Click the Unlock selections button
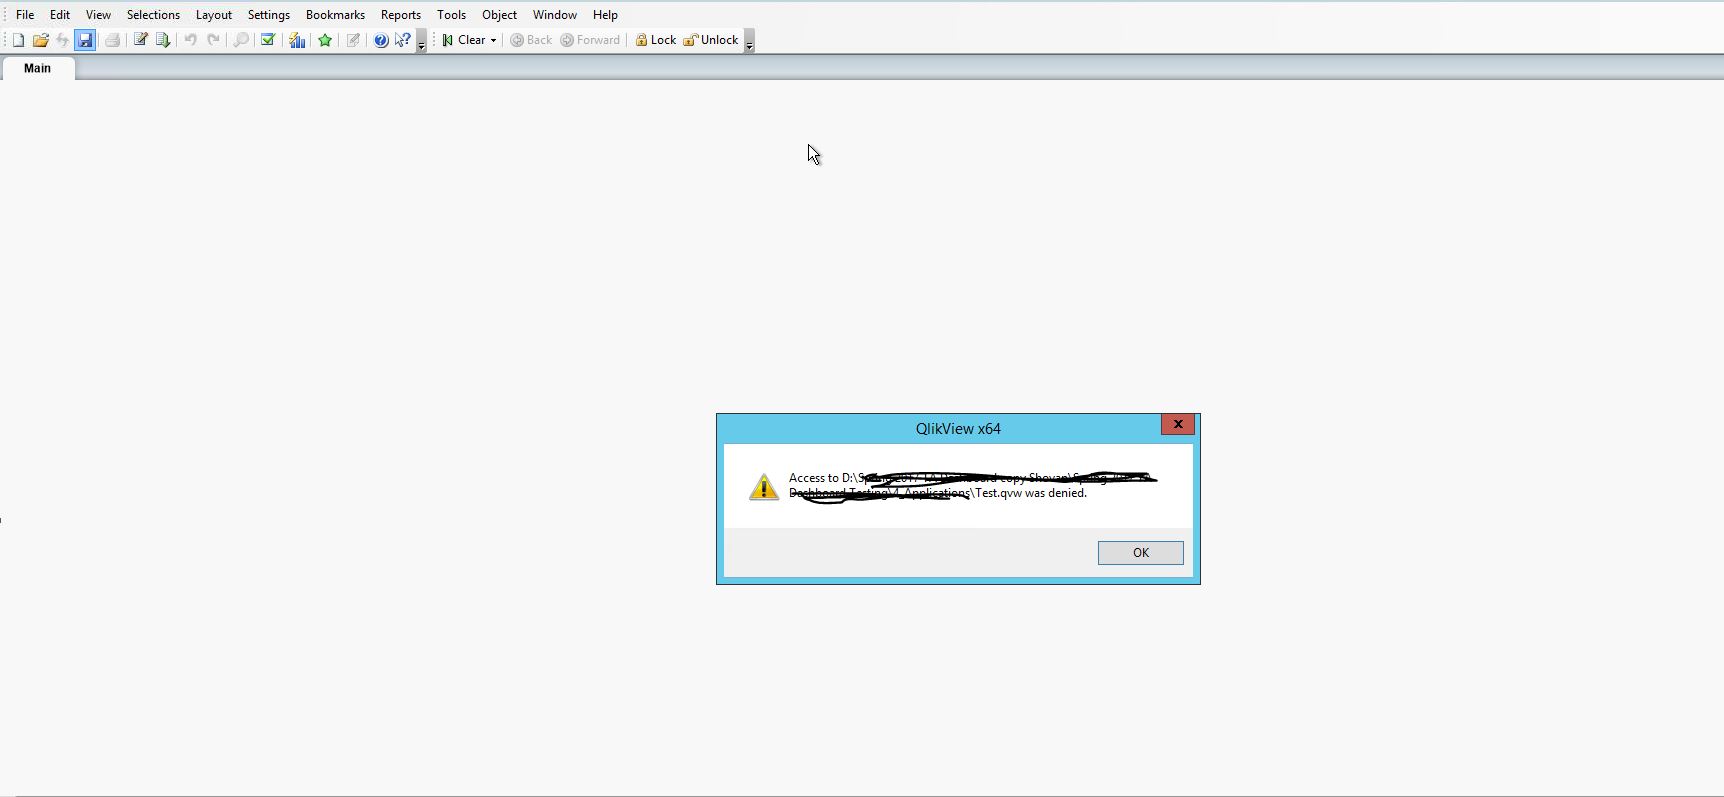The image size is (1724, 797). click(711, 40)
